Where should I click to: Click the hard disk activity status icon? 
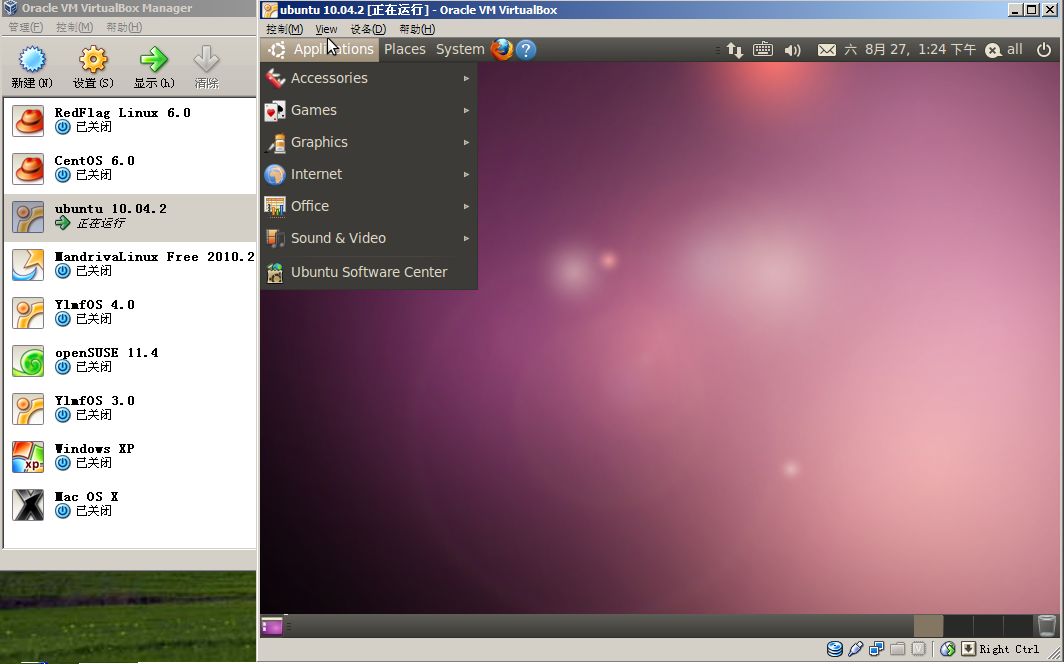pos(835,649)
